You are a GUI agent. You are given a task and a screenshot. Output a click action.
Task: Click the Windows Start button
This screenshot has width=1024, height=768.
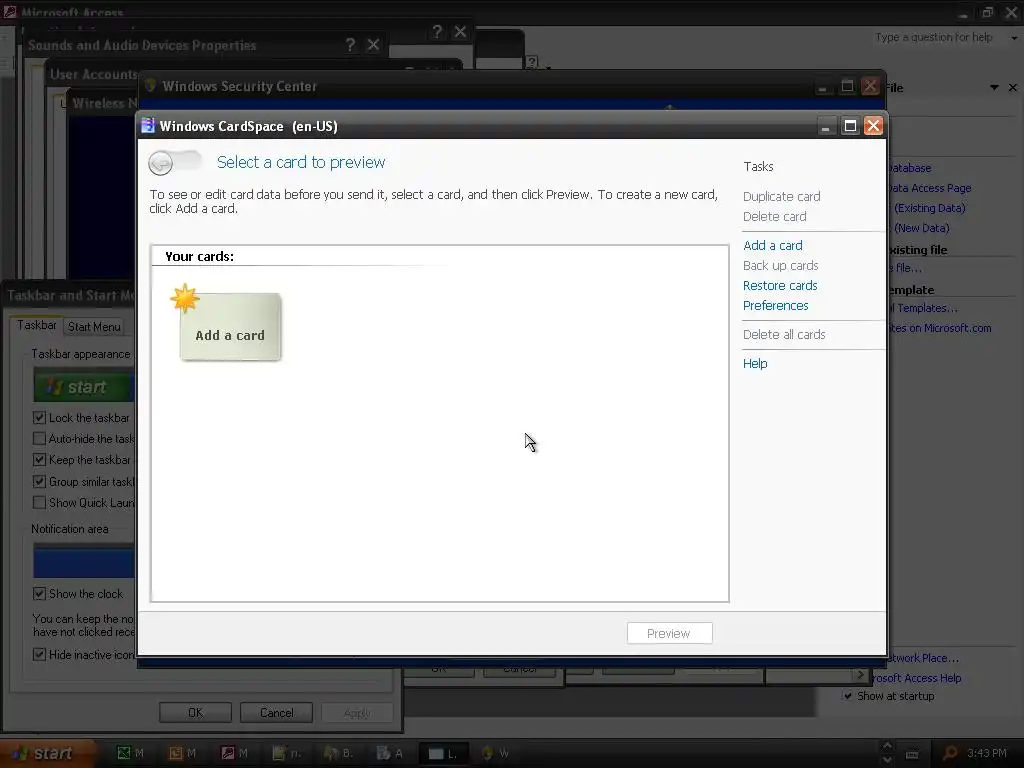(x=46, y=754)
